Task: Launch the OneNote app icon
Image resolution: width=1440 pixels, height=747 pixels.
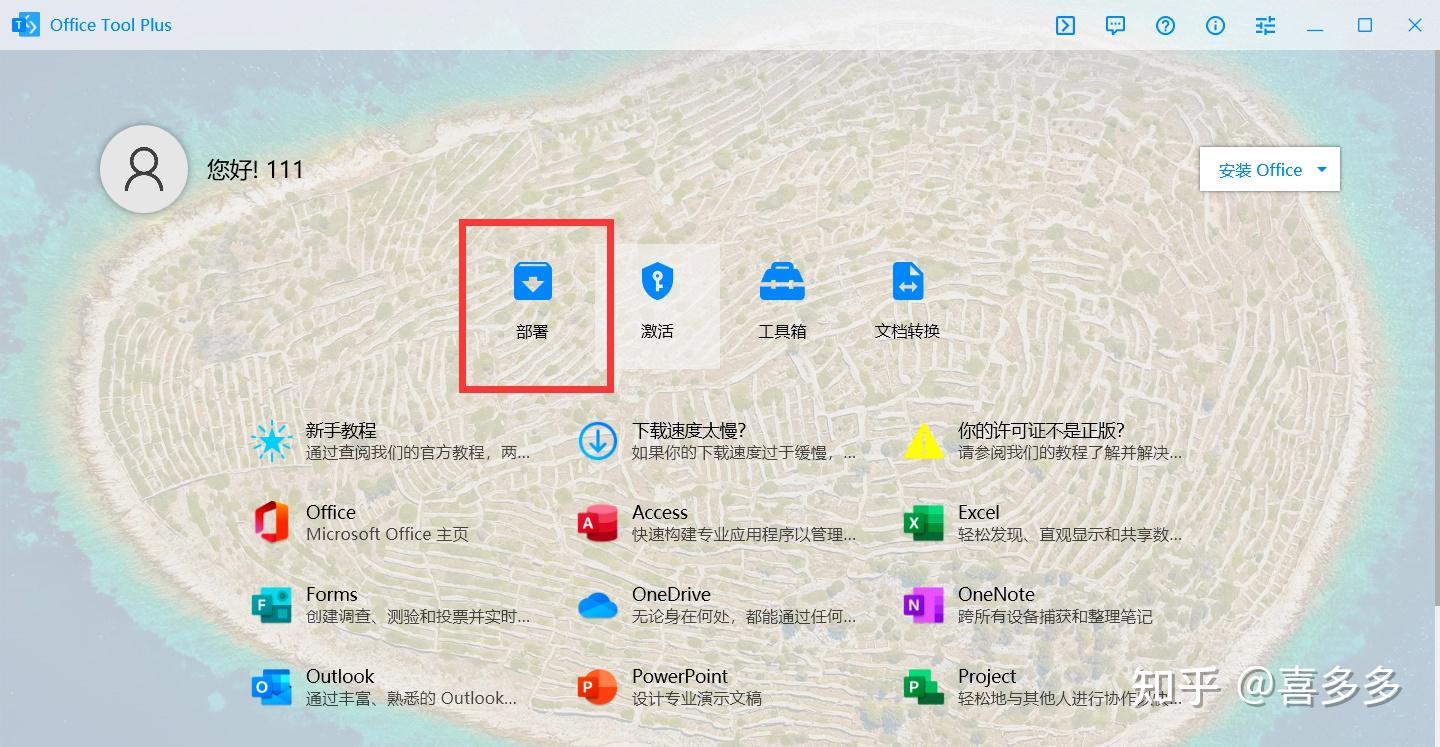Action: [x=924, y=605]
